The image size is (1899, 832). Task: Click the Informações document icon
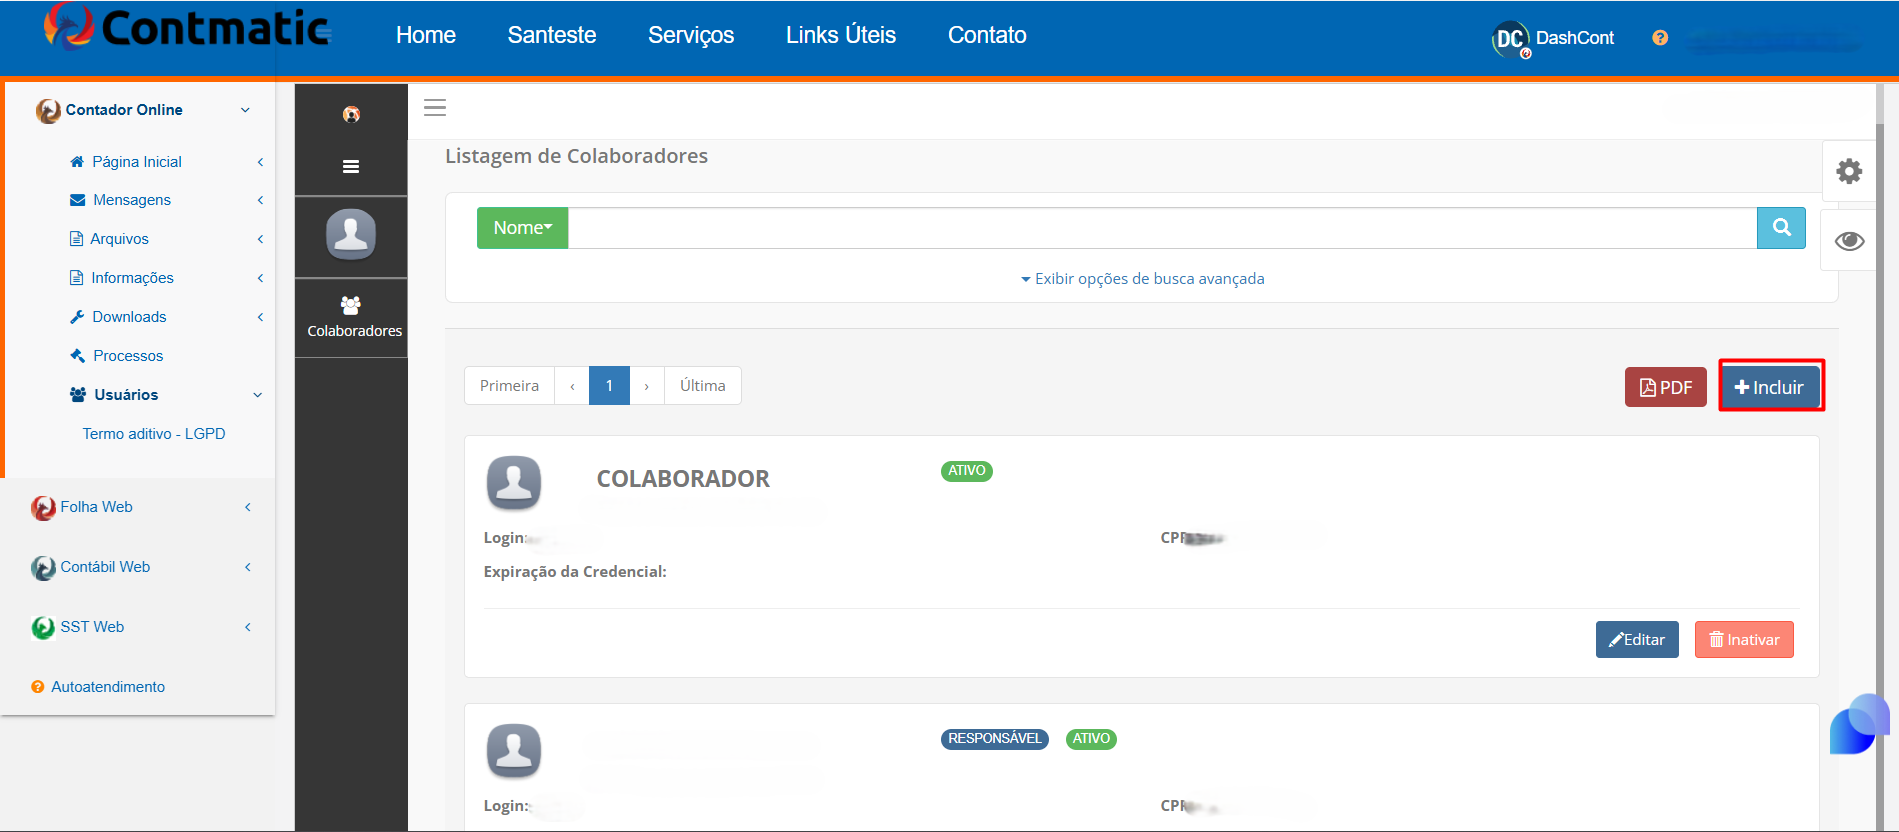coord(76,278)
